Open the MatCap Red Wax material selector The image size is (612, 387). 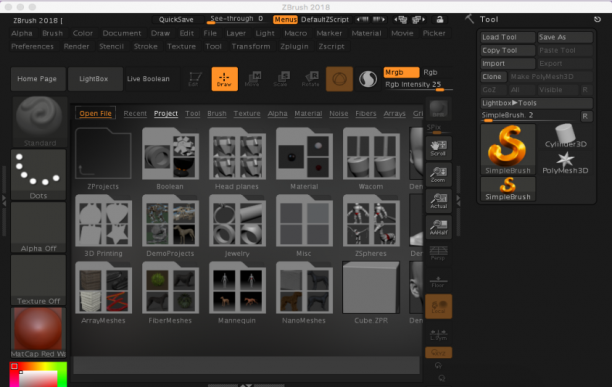(39, 332)
